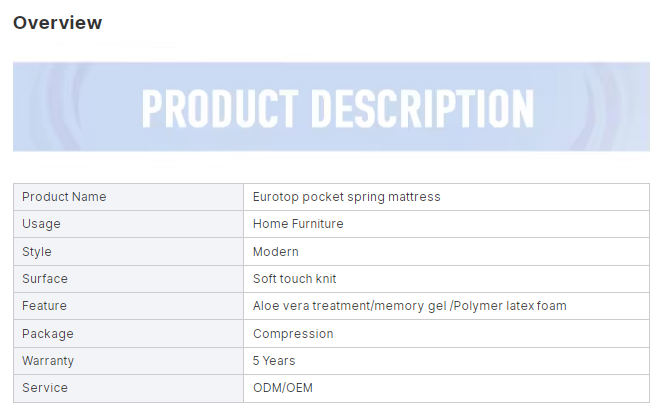Click the Compression value cell
Screen dimensions: 666x419
[446, 334]
